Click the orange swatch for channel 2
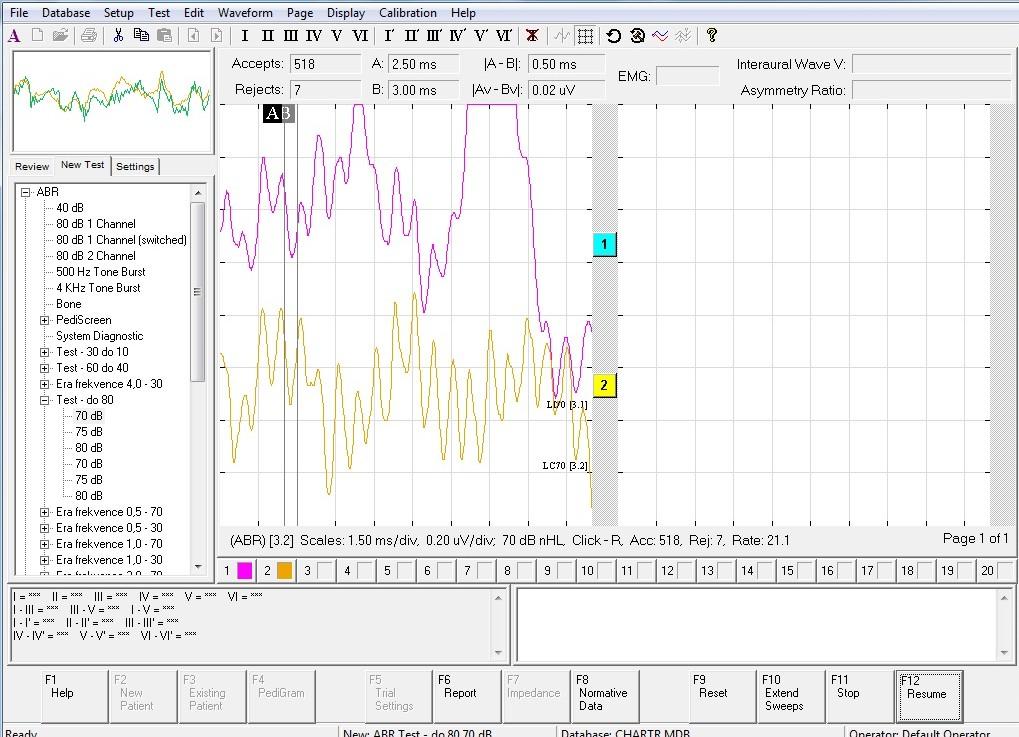1019x737 pixels. [285, 571]
